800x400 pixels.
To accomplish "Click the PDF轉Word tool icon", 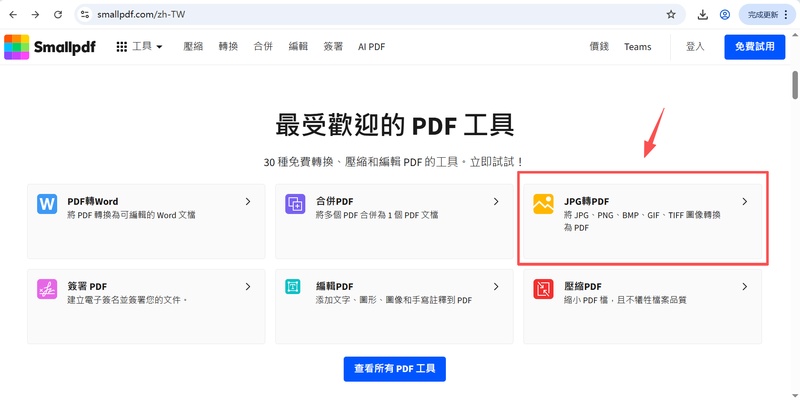I will pyautogui.click(x=47, y=204).
